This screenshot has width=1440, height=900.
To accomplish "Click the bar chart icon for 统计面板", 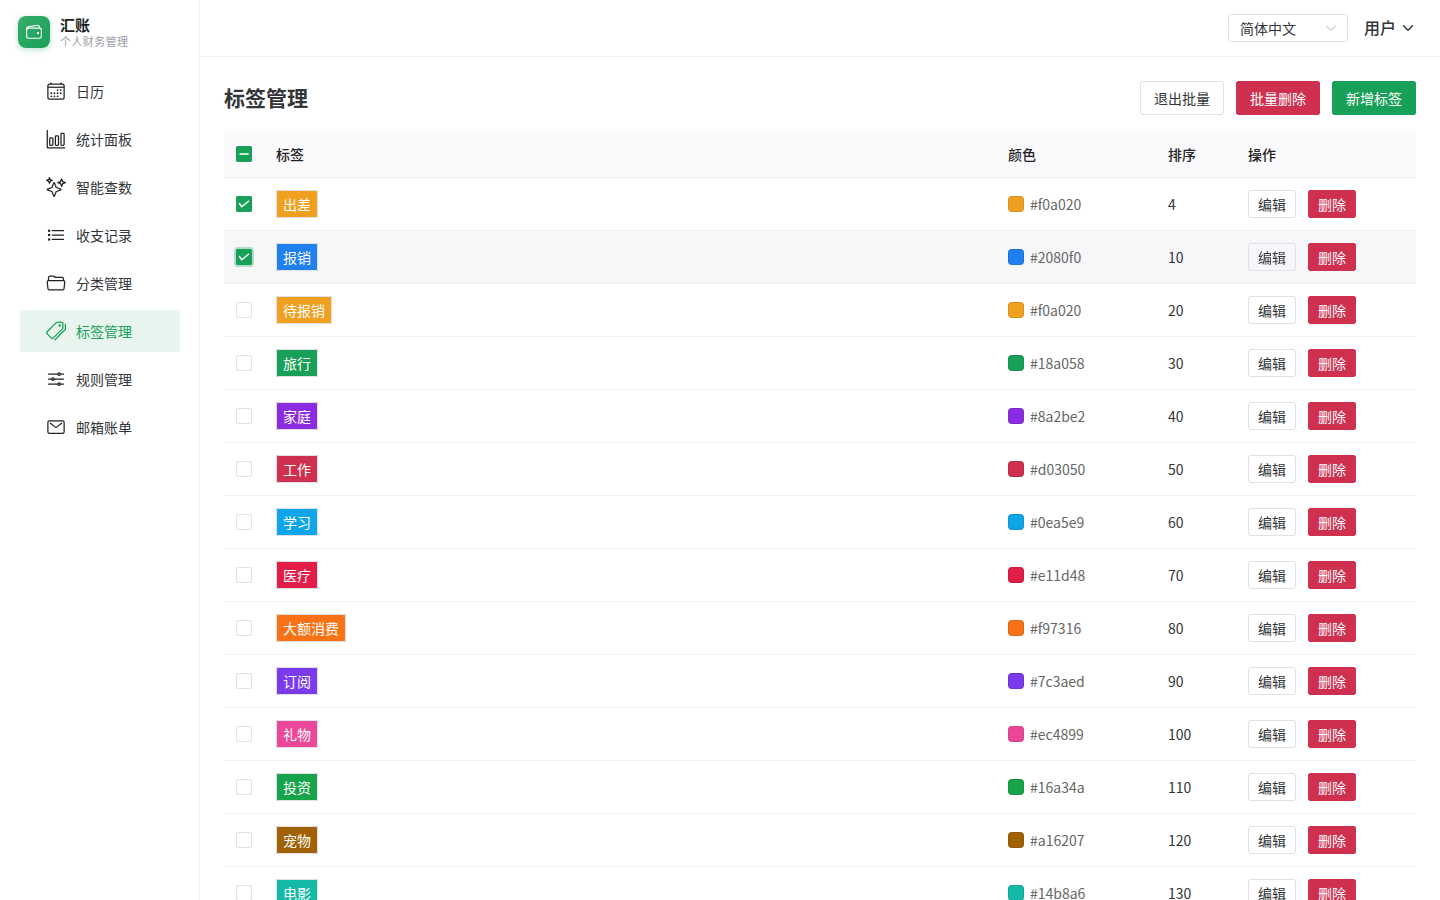I will click(56, 140).
